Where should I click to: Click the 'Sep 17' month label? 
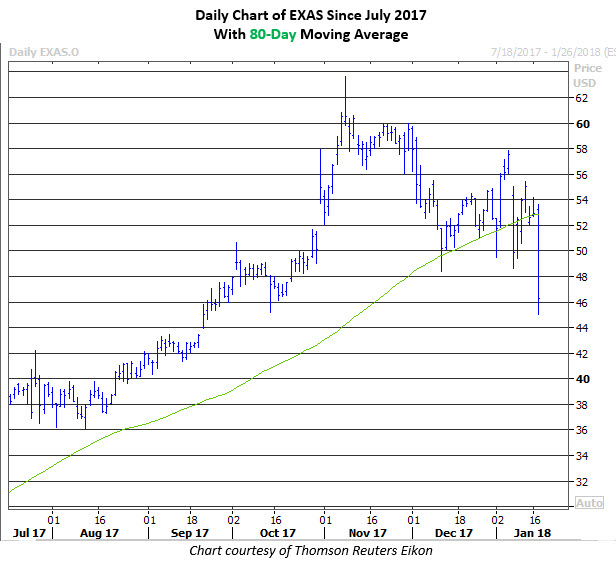coord(190,533)
